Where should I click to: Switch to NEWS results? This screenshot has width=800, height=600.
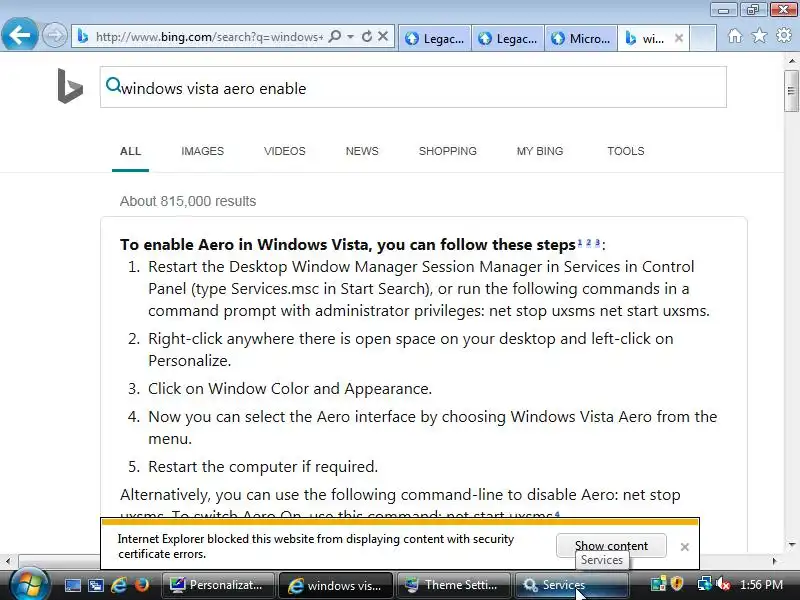pos(362,151)
